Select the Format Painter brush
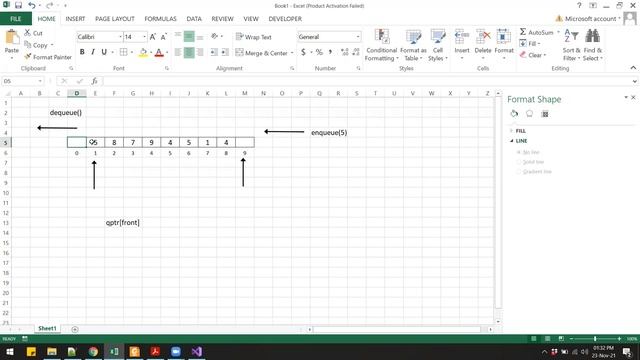Screen dimensions: 640x360 [28, 57]
